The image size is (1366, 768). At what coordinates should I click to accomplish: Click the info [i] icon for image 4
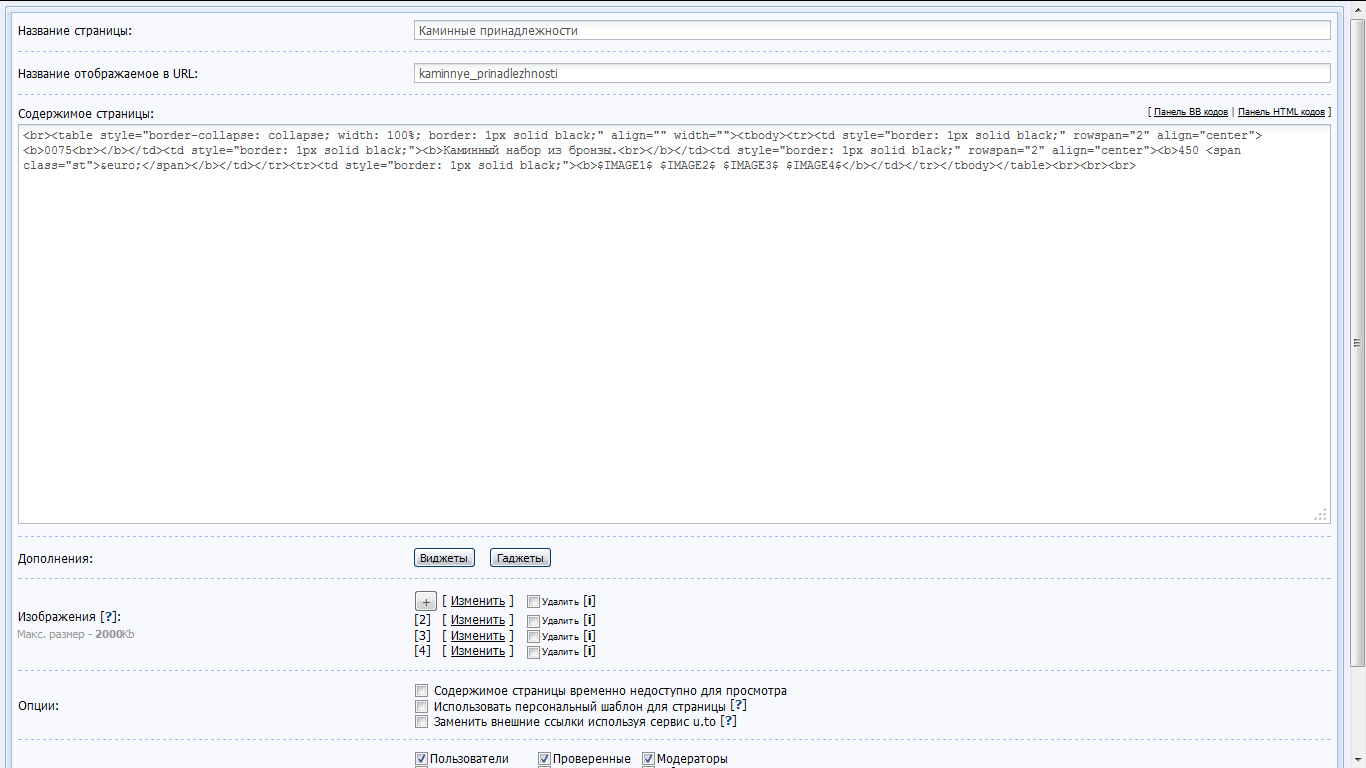pyautogui.click(x=590, y=651)
